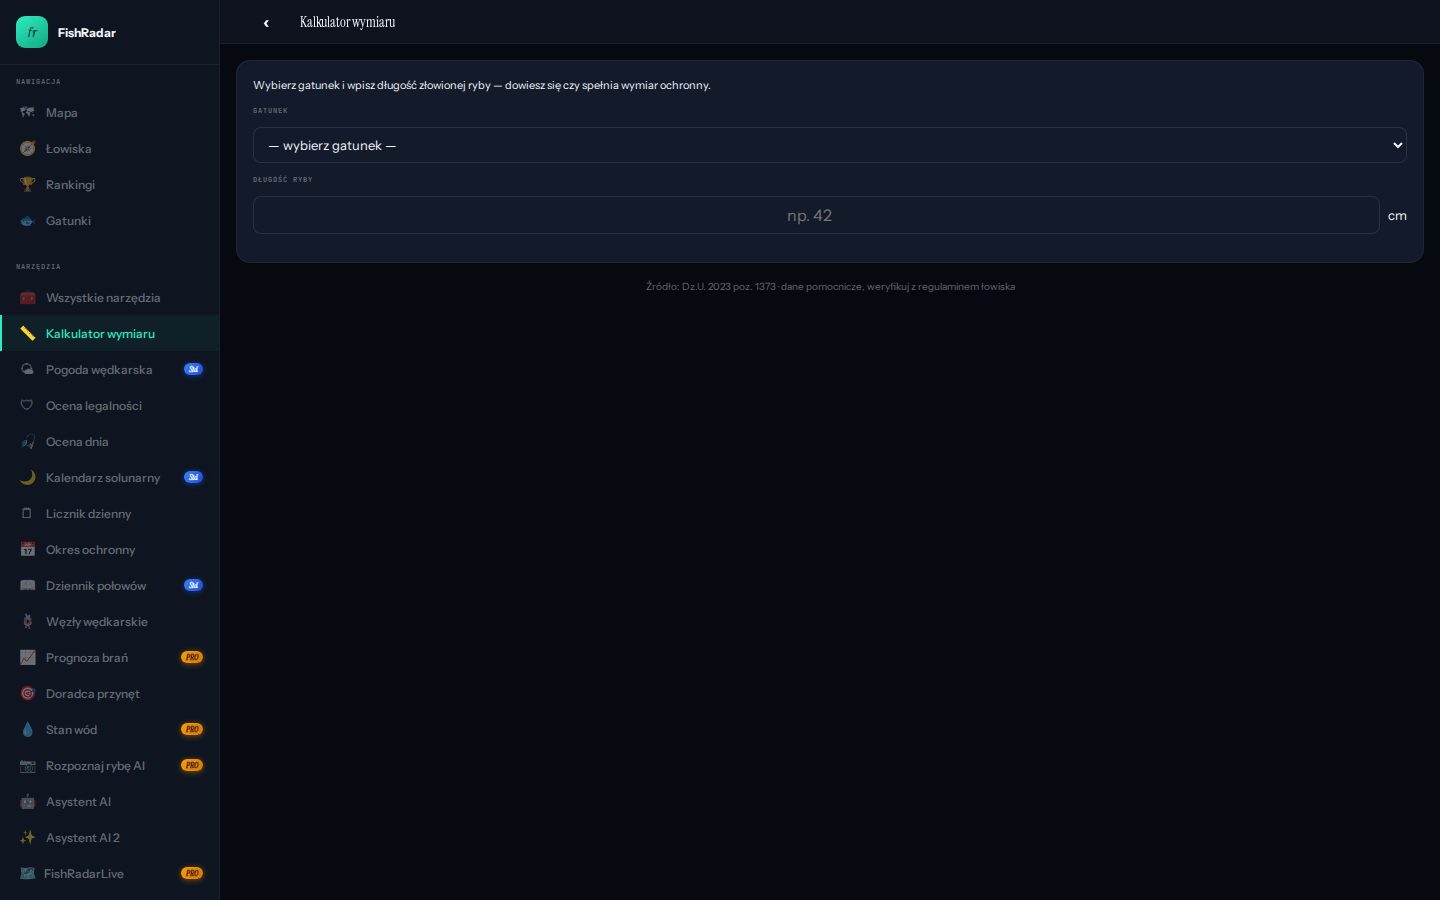Click the compass icon next to Łowiska

pos(27,149)
